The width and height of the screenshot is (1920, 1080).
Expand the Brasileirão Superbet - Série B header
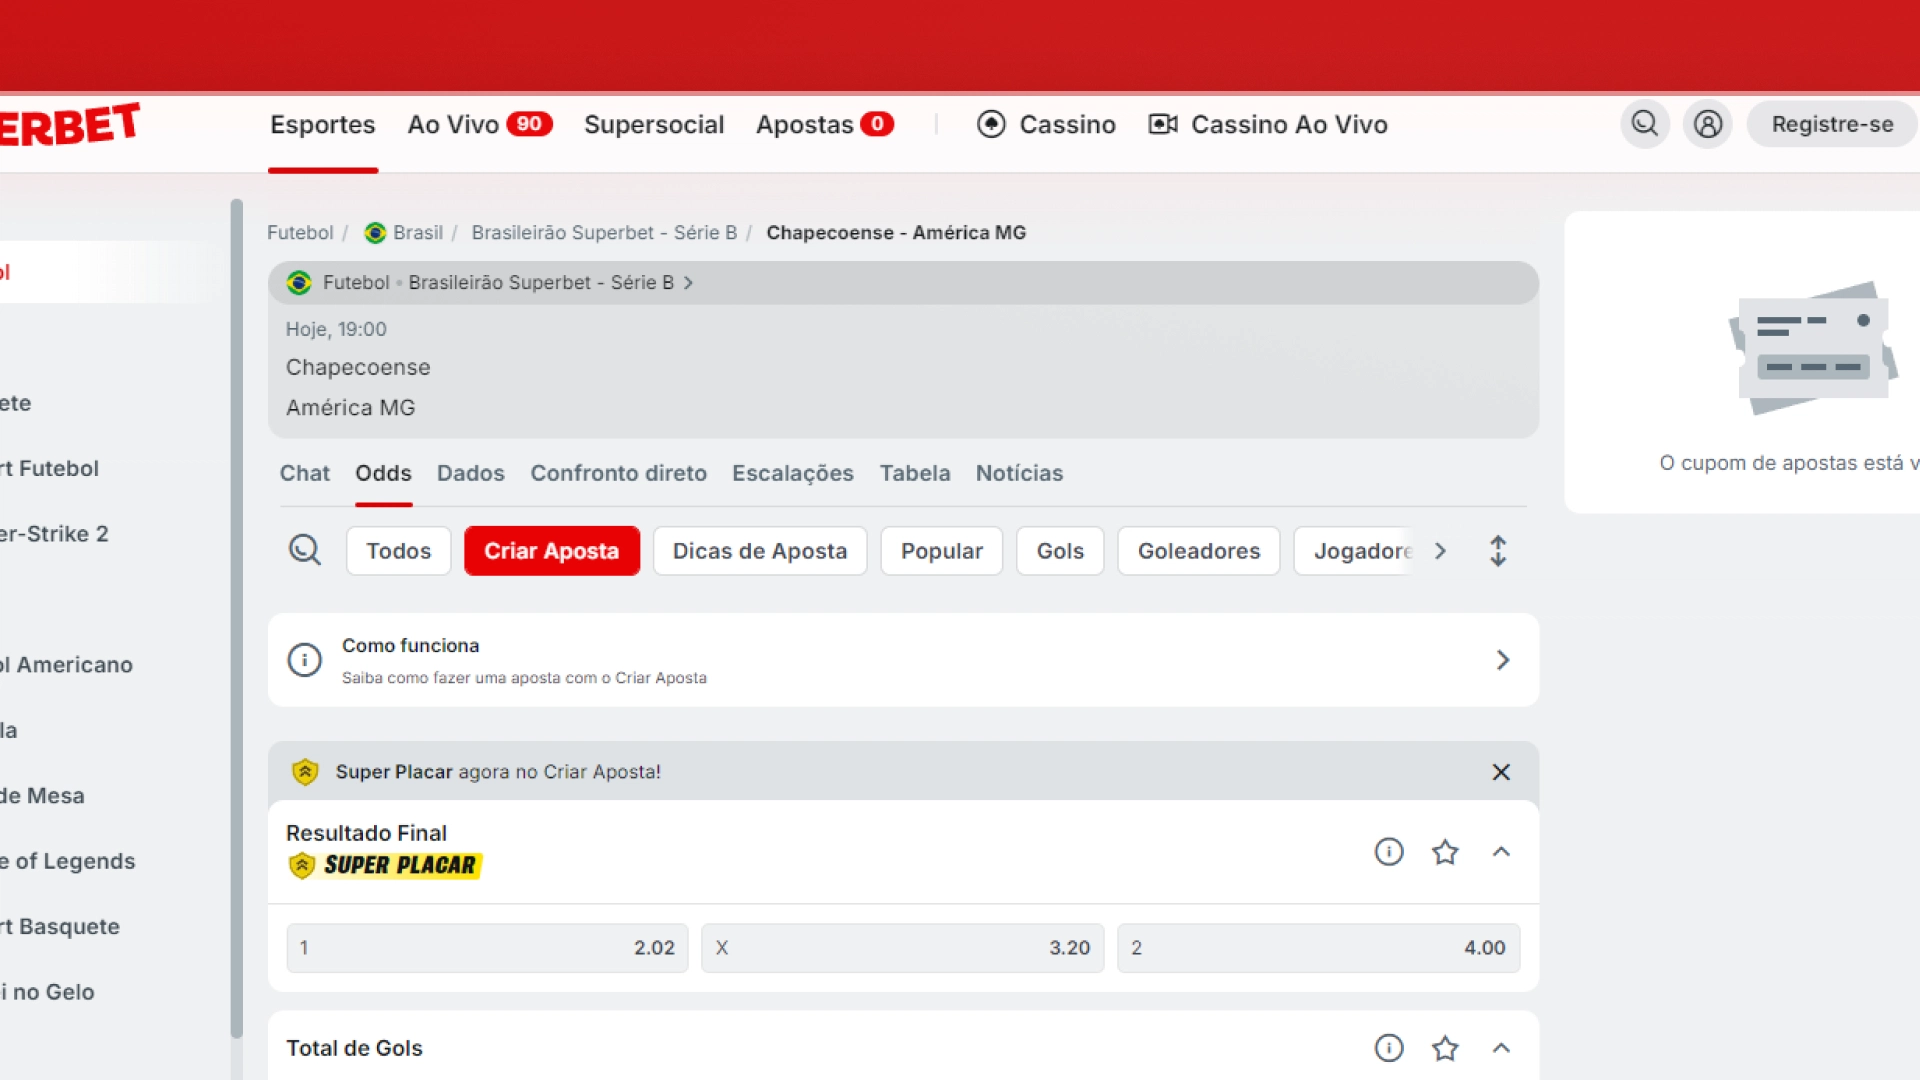(688, 283)
